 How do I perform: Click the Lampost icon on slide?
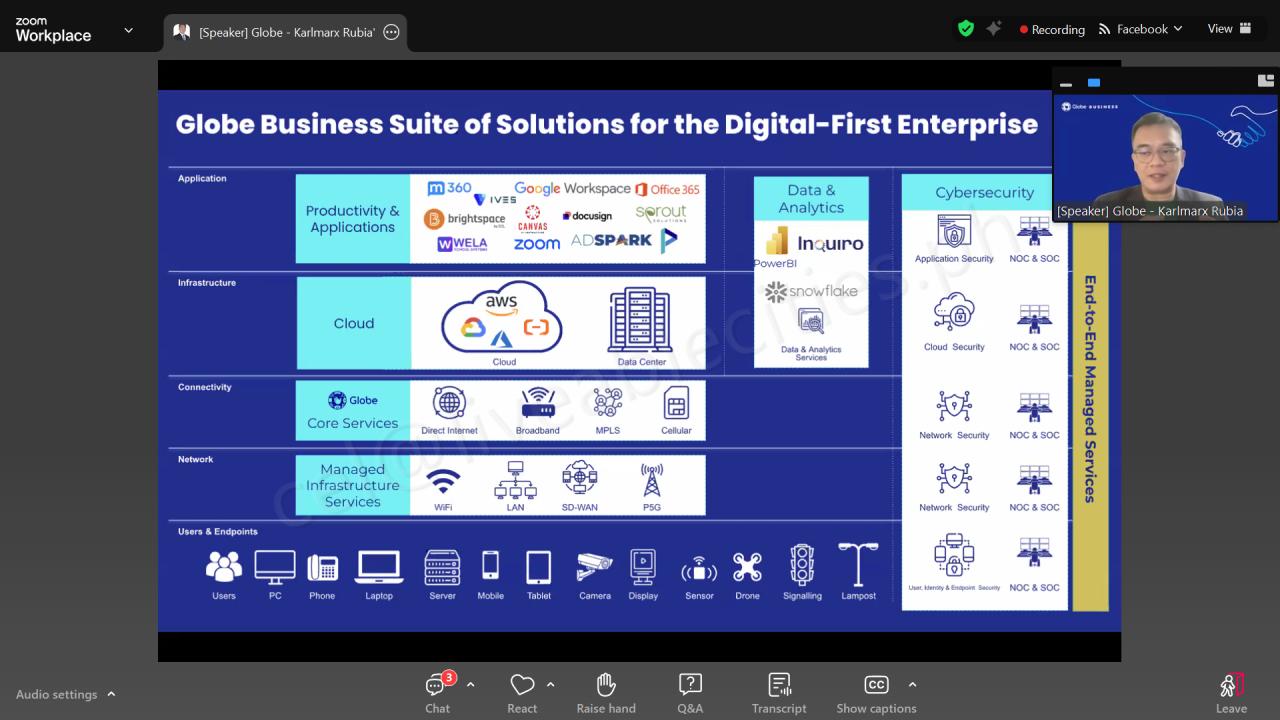pyautogui.click(x=858, y=565)
